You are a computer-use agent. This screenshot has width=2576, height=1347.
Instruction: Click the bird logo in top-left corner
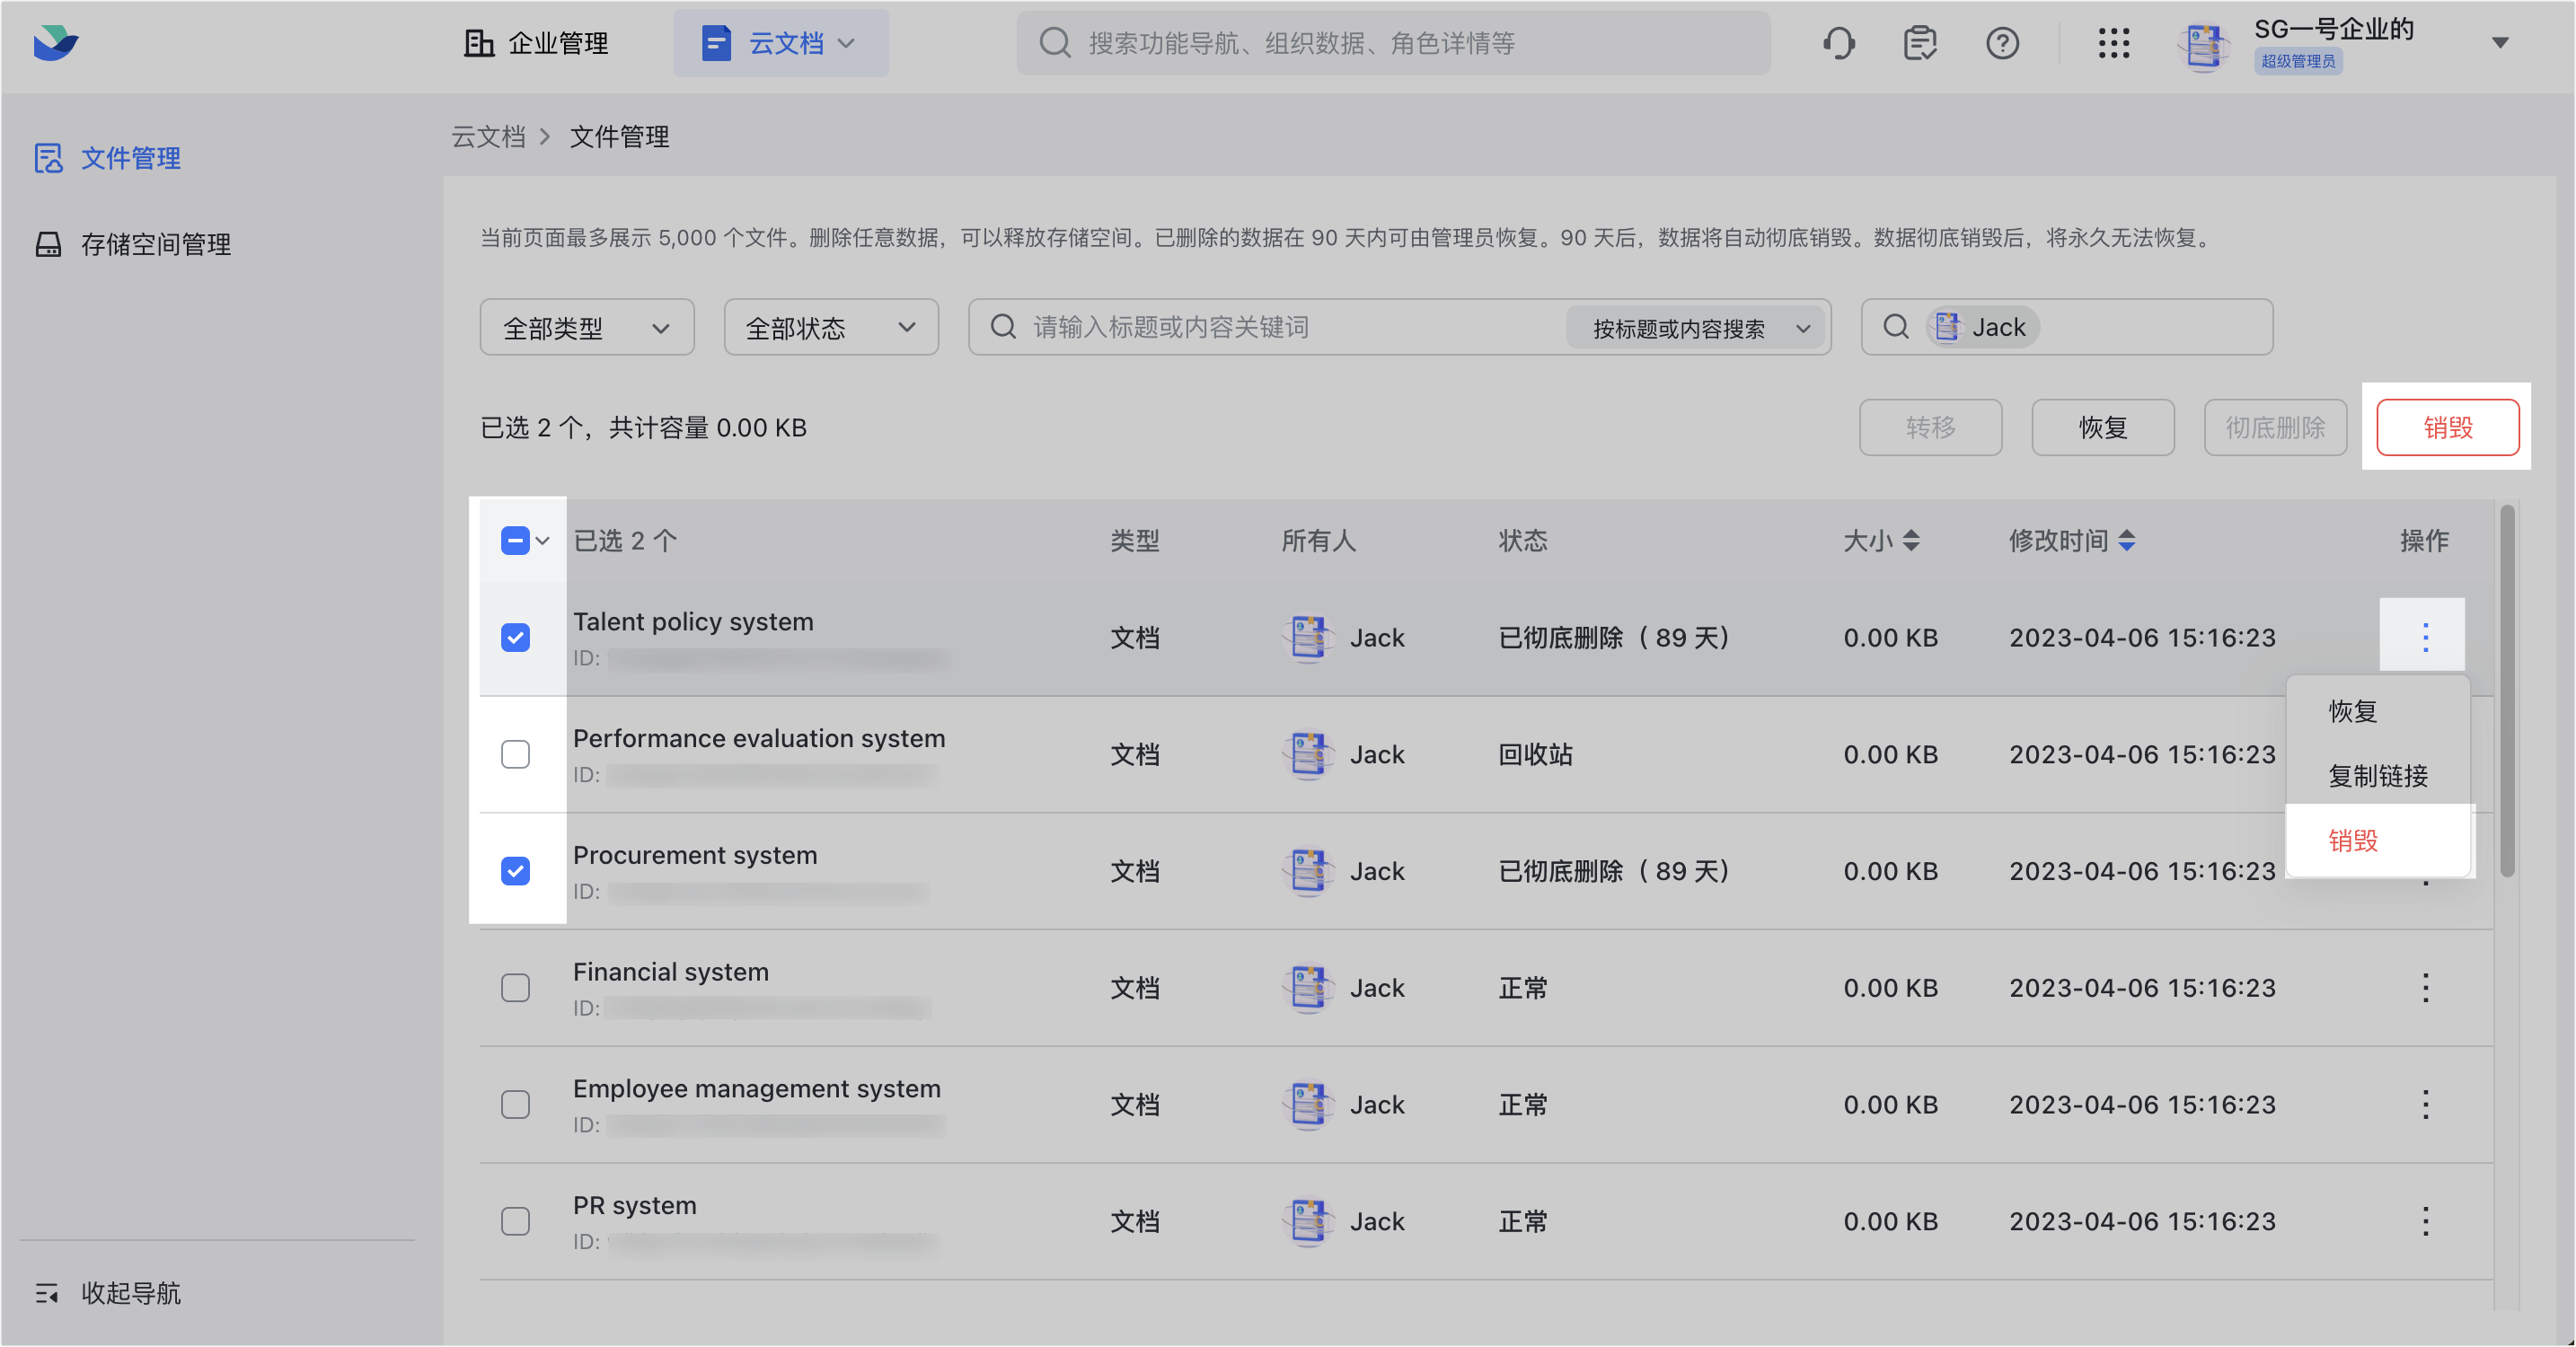click(56, 42)
